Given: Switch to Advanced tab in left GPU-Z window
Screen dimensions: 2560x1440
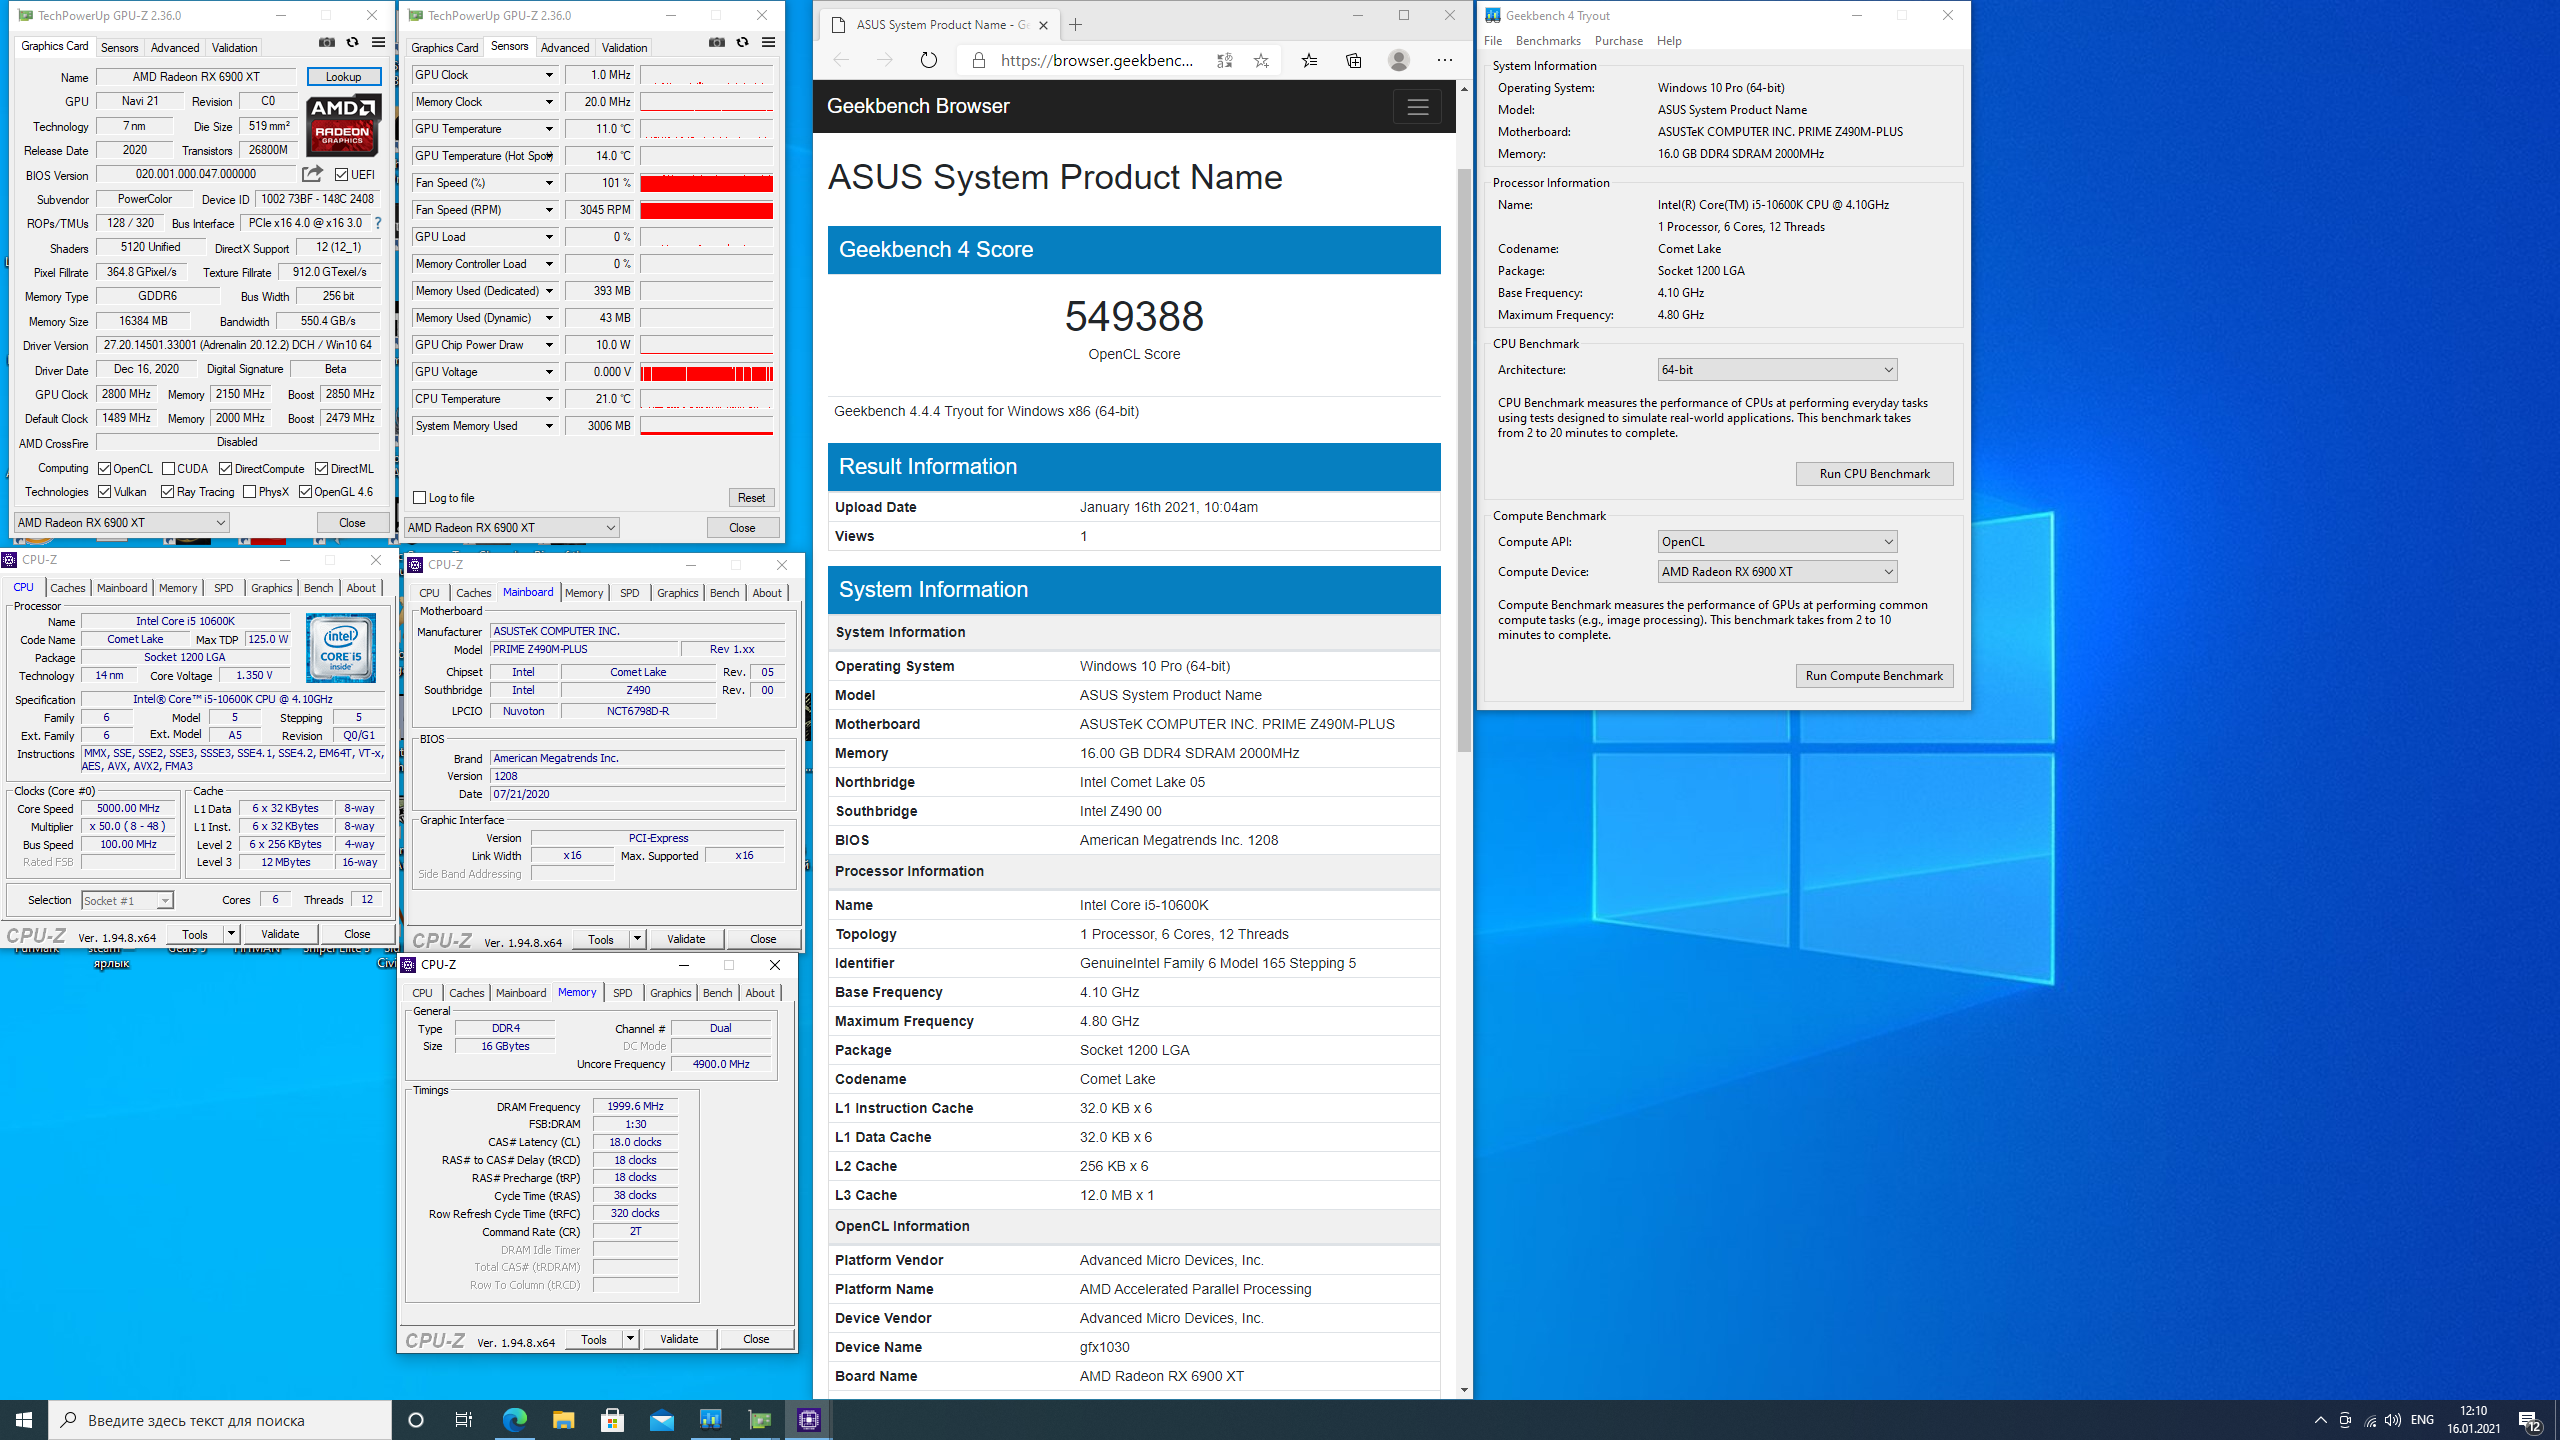Looking at the screenshot, I should (x=175, y=48).
